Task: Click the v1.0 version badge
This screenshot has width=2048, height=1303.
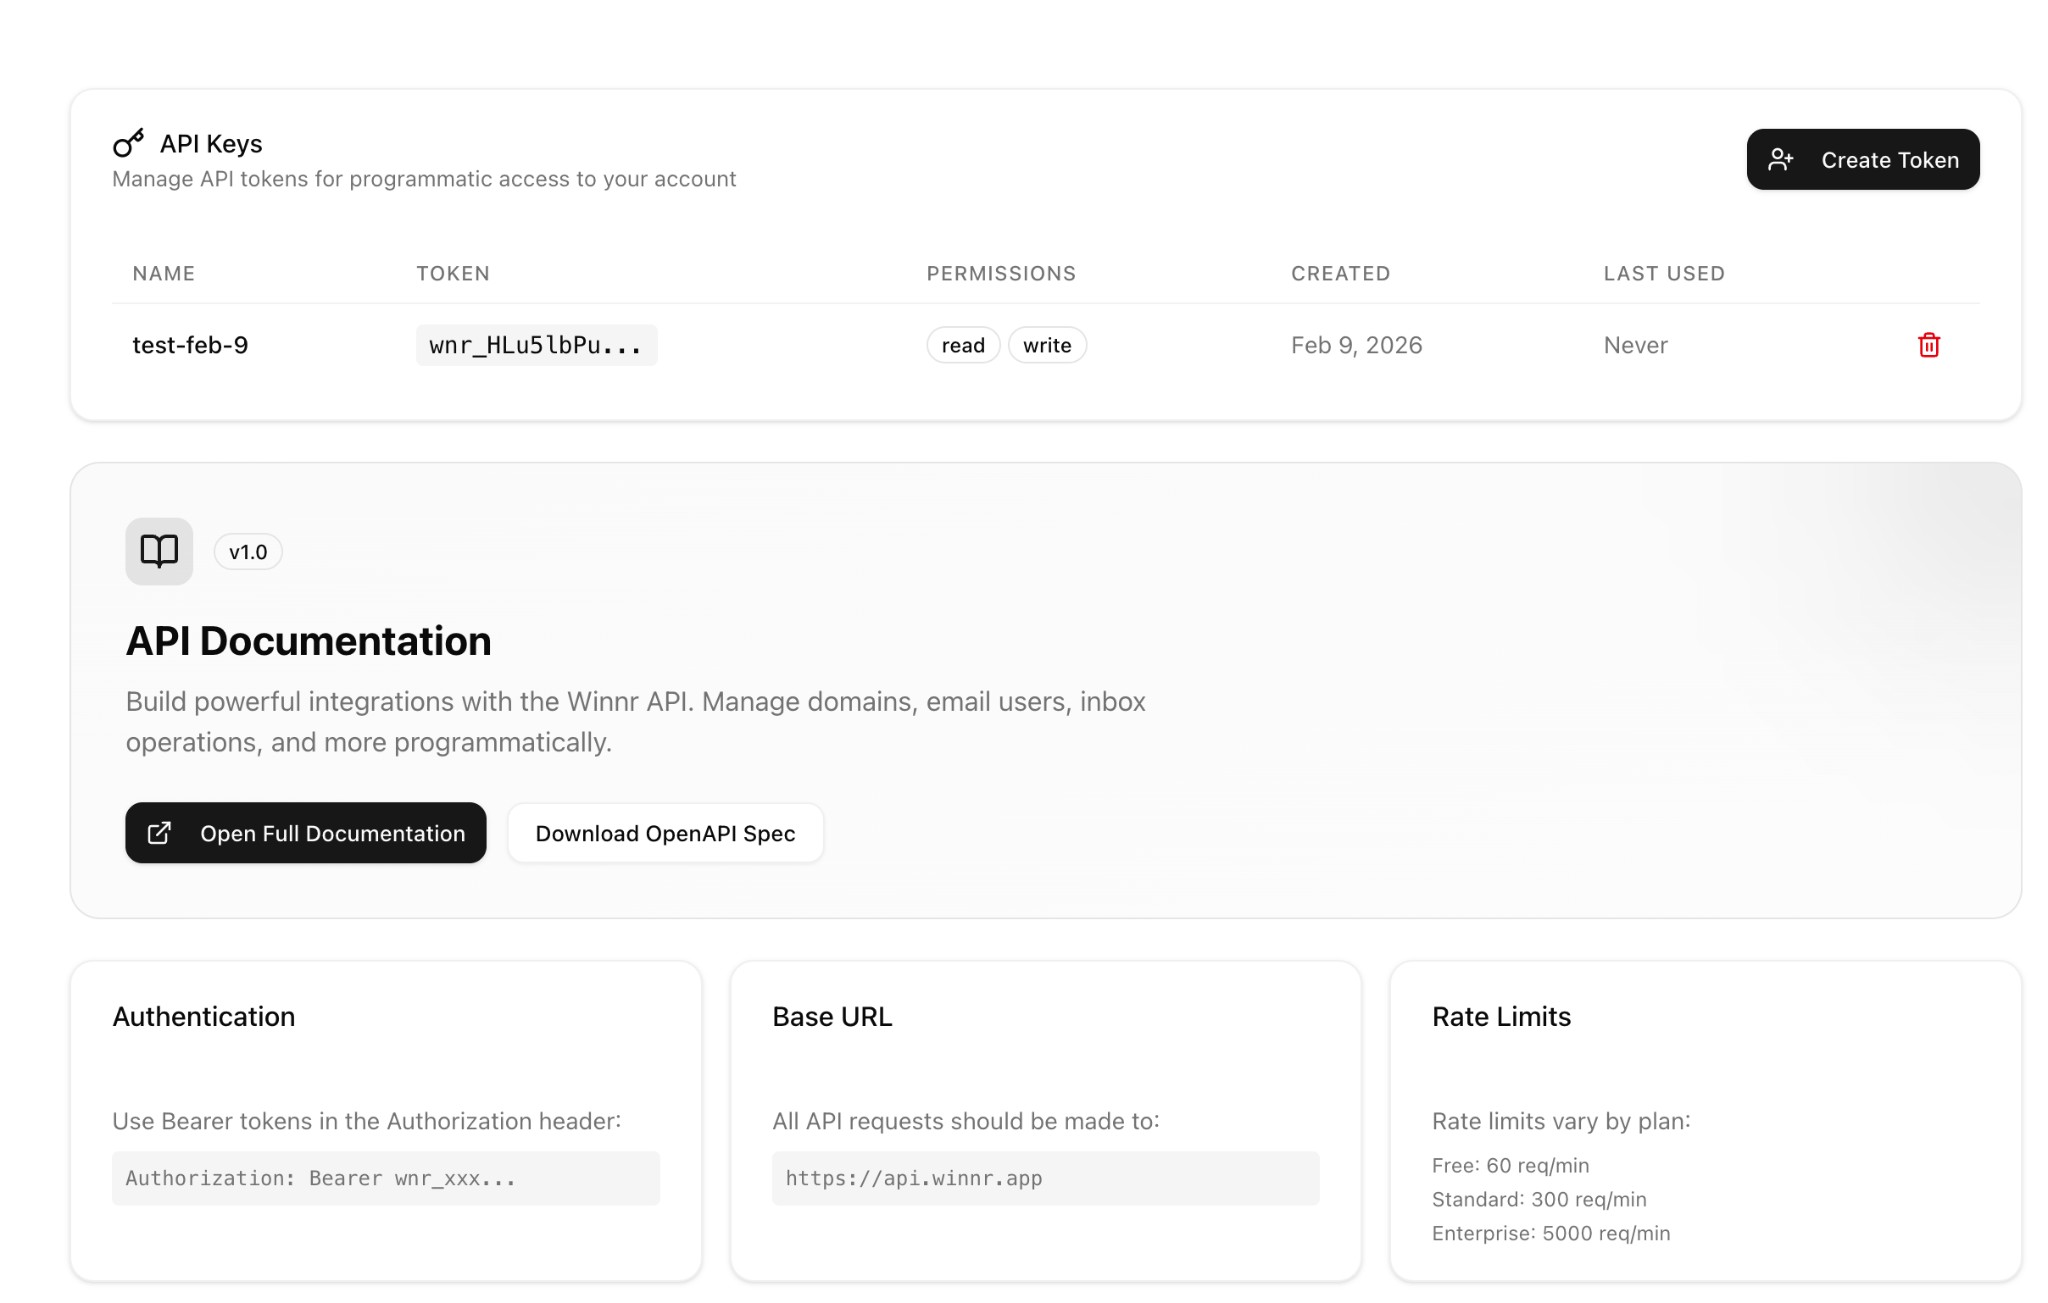Action: pos(247,551)
